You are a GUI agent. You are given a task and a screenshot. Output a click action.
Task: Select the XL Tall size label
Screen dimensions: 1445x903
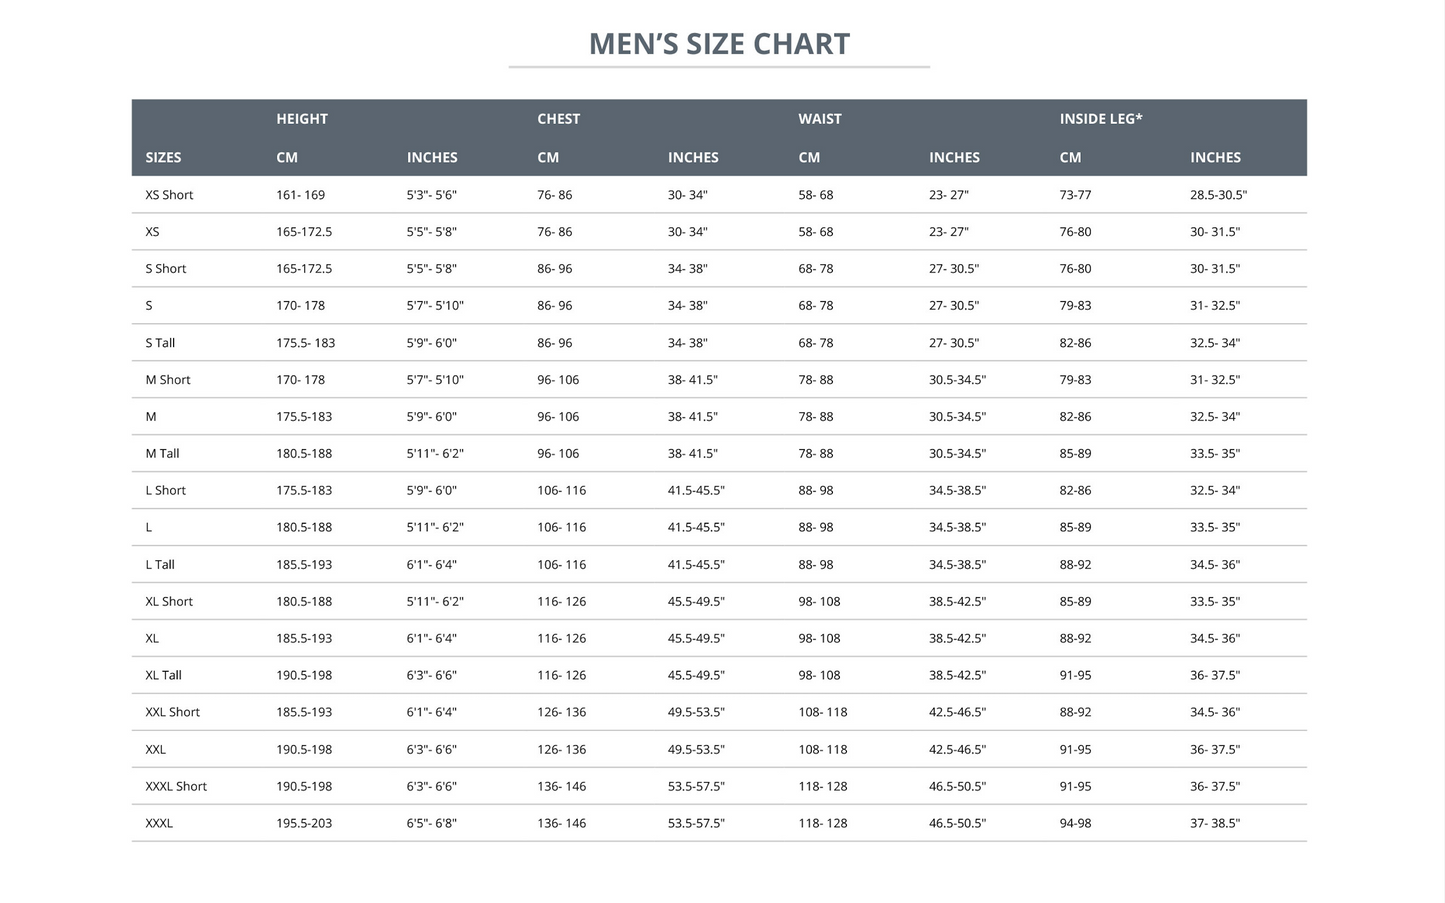pyautogui.click(x=163, y=676)
